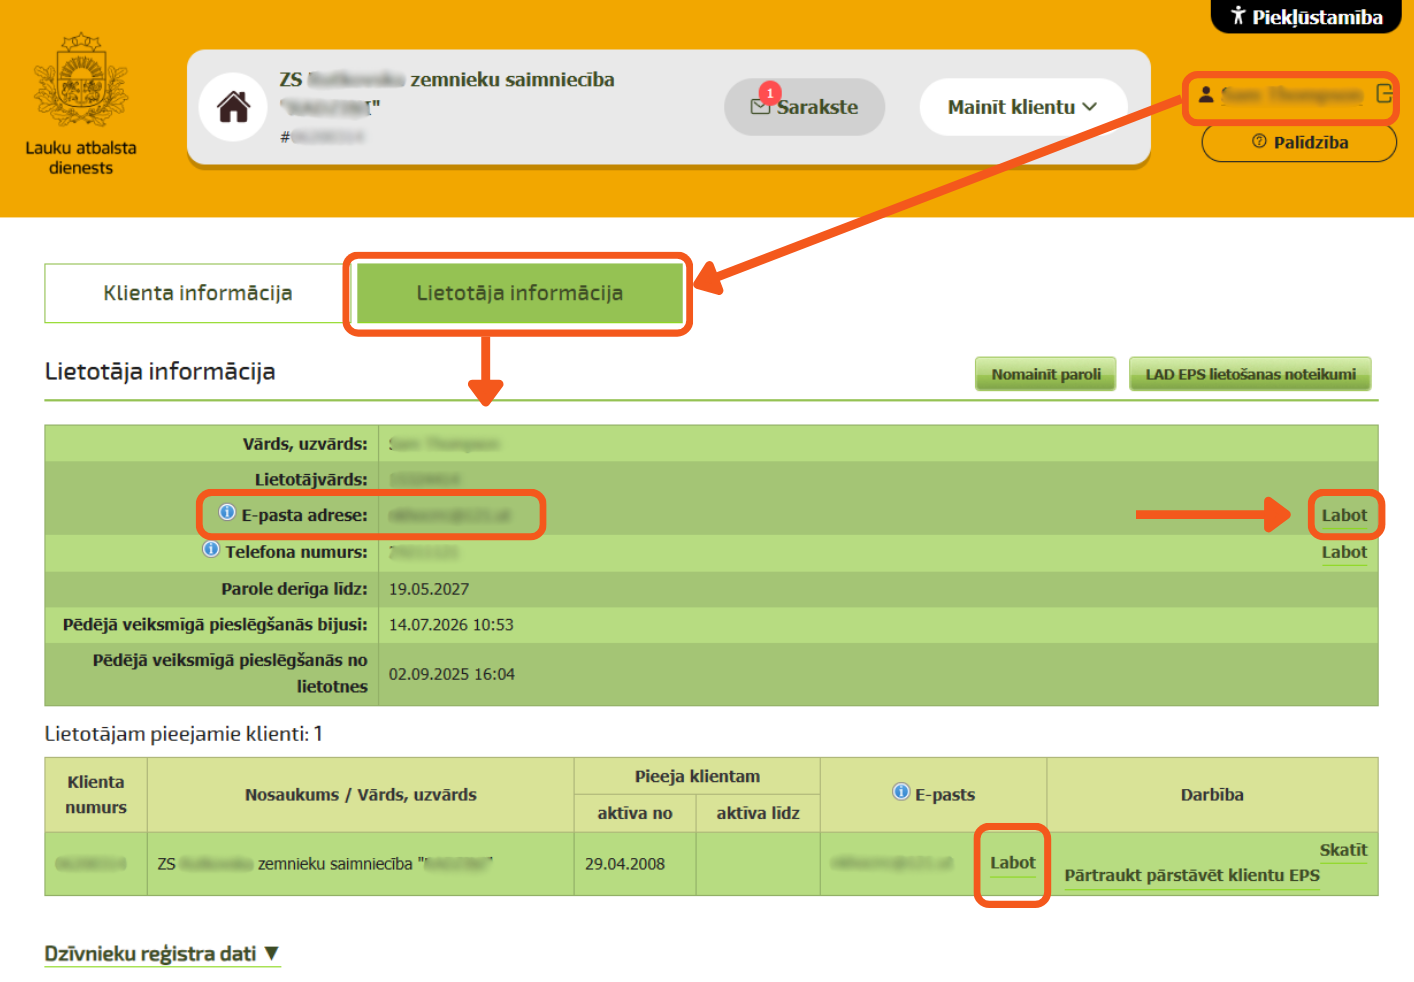The image size is (1414, 982).
Task: Click the Lauku atbalsta dienests logo
Action: tap(81, 104)
